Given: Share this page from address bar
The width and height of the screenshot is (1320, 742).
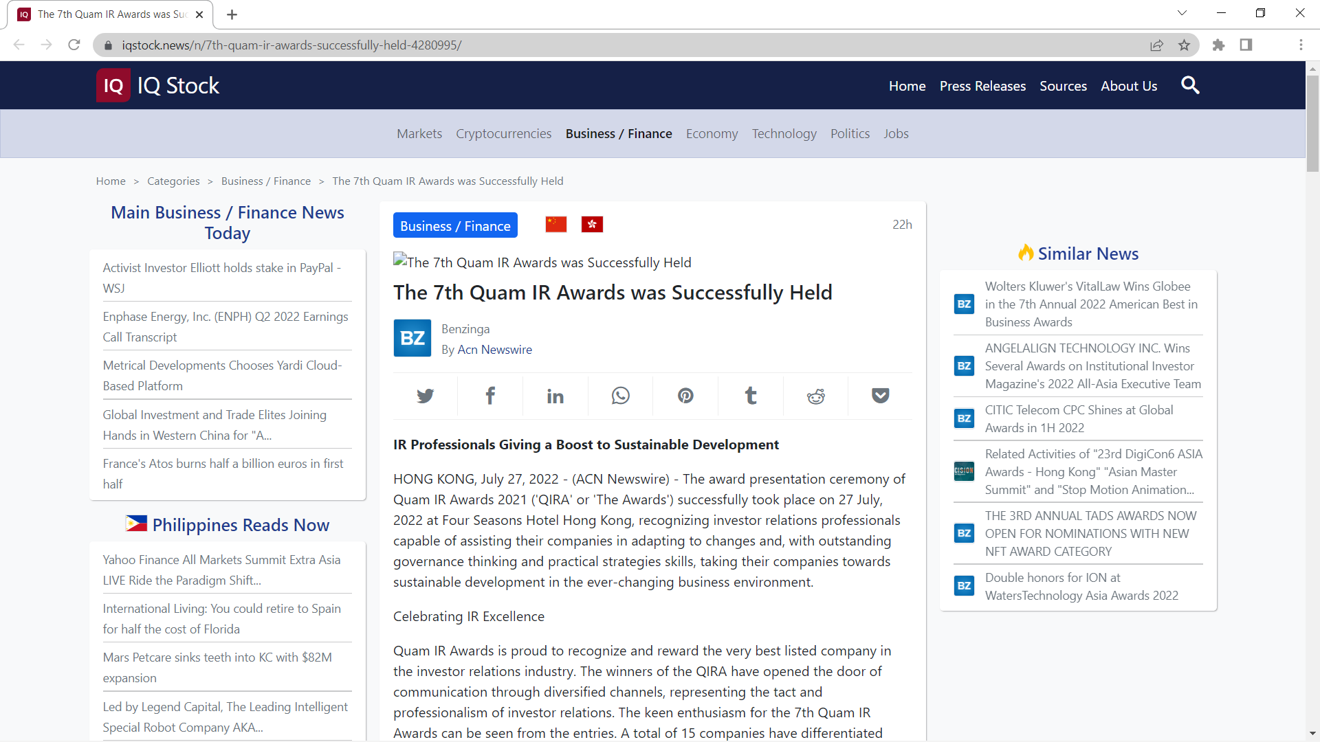Looking at the screenshot, I should pos(1157,45).
